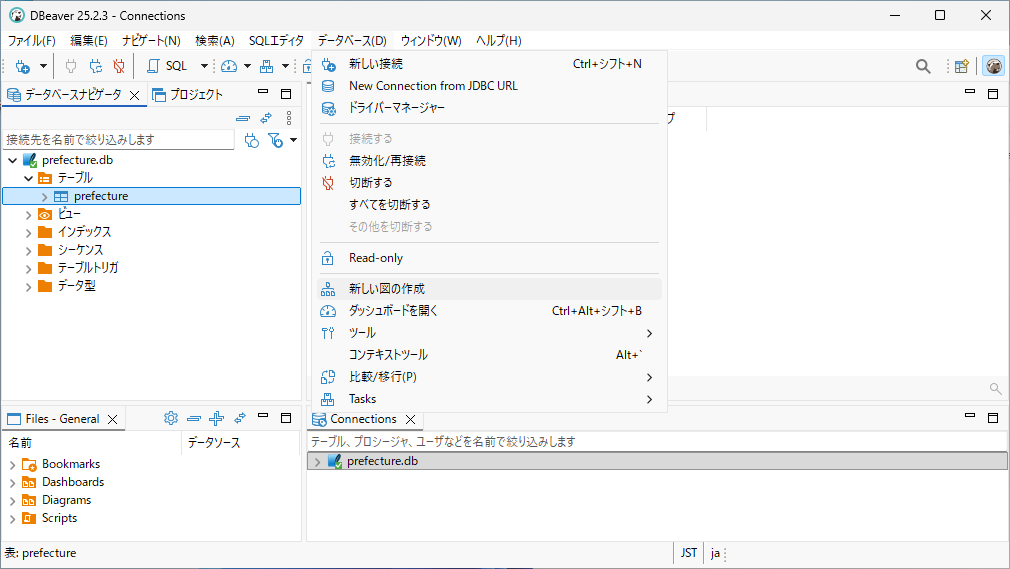Choose すべてを切断する menu entry
1010x569 pixels.
point(490,204)
